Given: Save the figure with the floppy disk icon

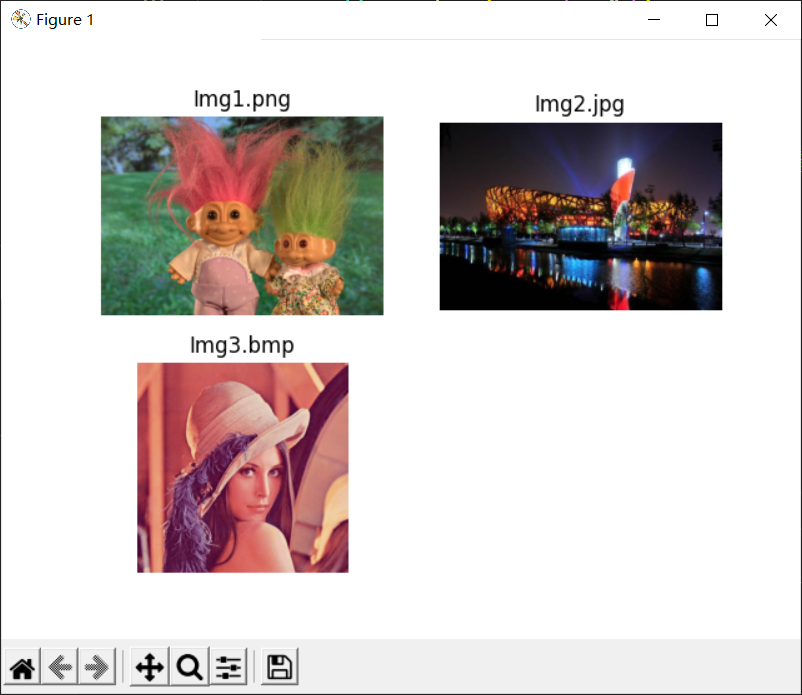Looking at the screenshot, I should [280, 667].
